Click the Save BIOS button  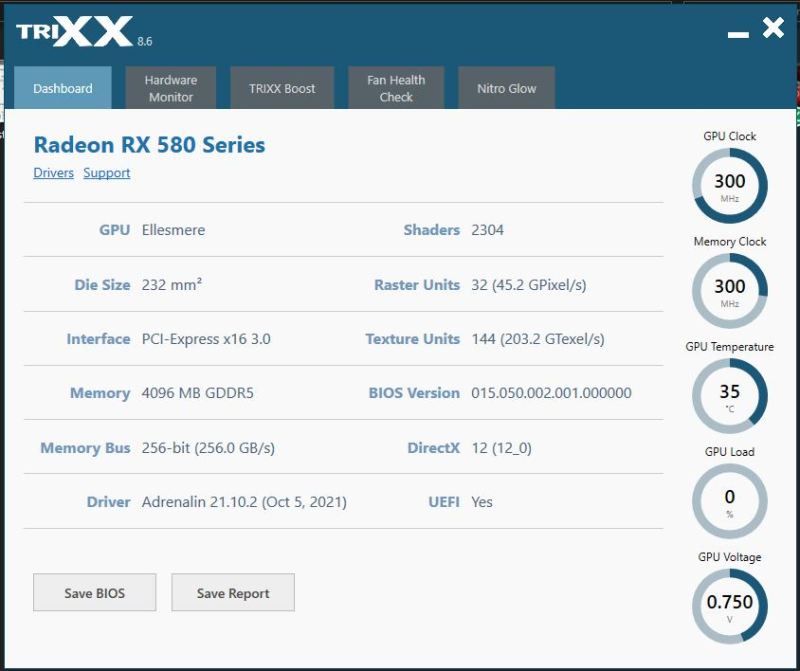click(94, 592)
